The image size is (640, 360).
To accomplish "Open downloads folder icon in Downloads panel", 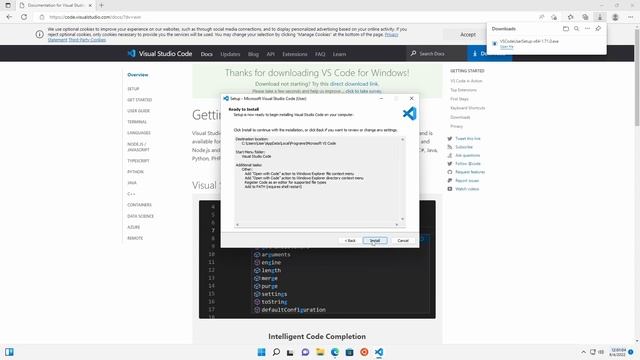I will (566, 29).
